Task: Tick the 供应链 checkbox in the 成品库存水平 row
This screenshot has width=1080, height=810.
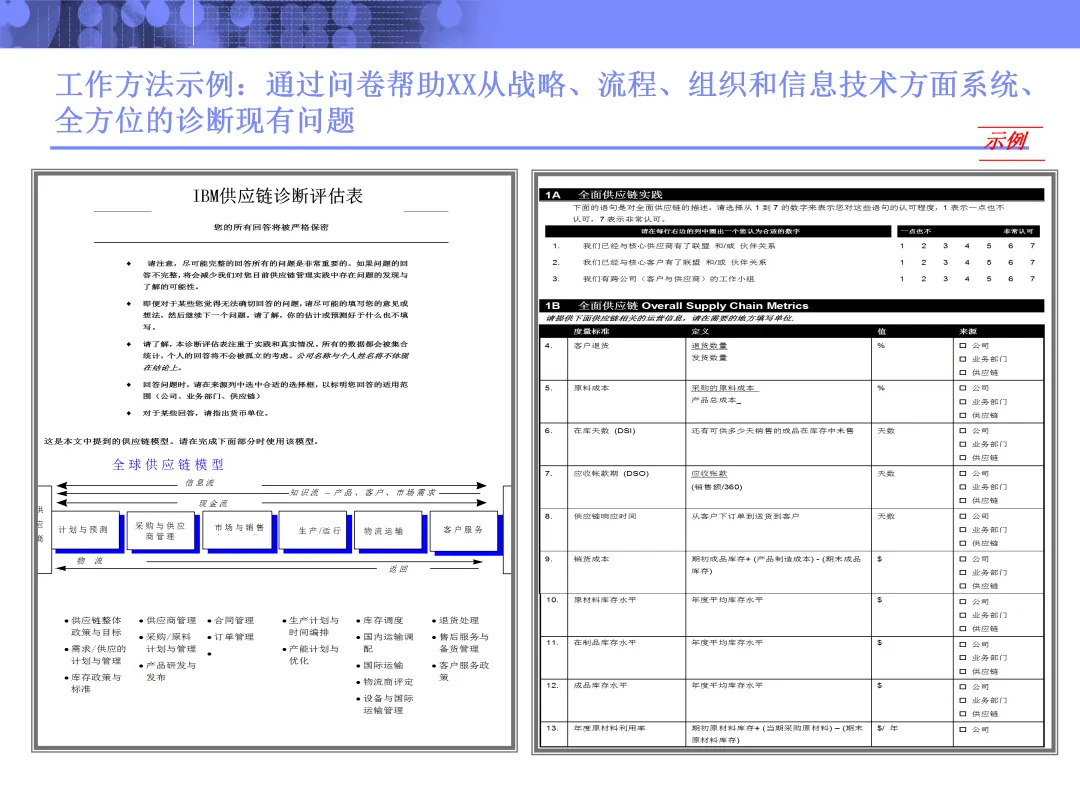Action: [963, 714]
